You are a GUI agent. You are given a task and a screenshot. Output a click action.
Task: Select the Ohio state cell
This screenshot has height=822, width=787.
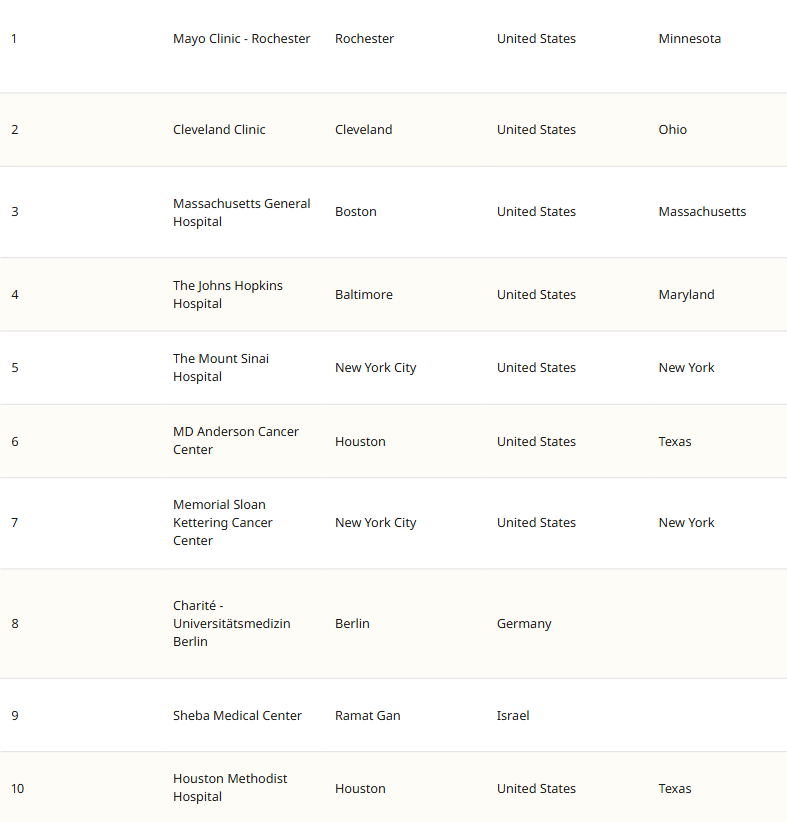672,130
